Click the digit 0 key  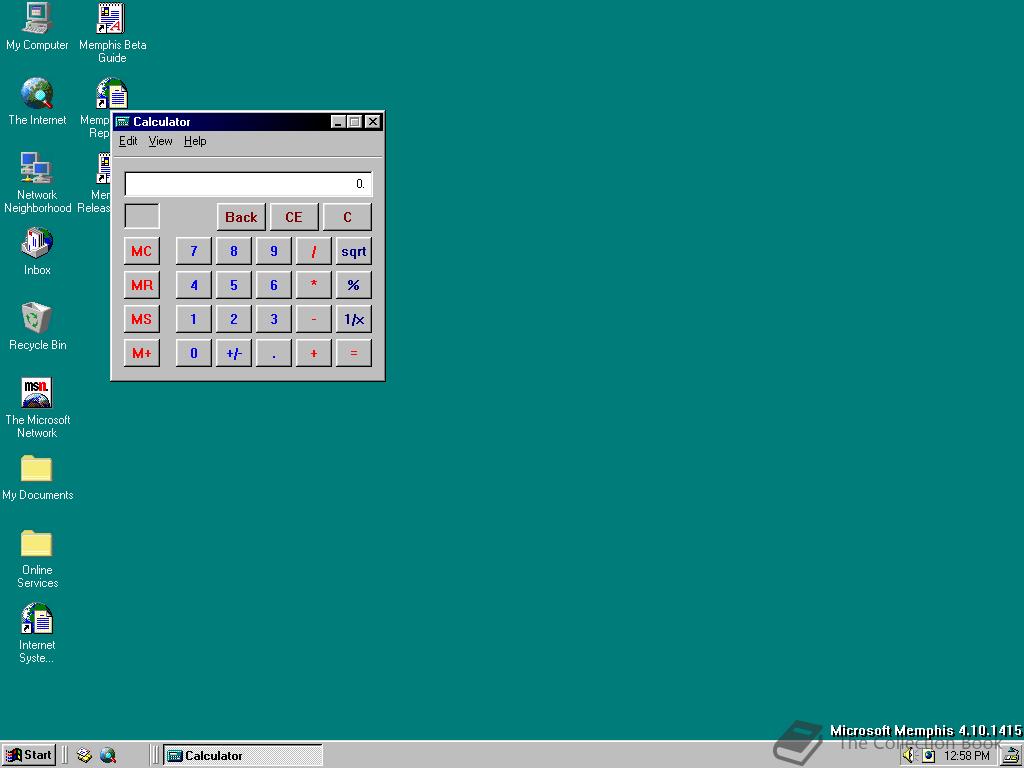(x=193, y=353)
